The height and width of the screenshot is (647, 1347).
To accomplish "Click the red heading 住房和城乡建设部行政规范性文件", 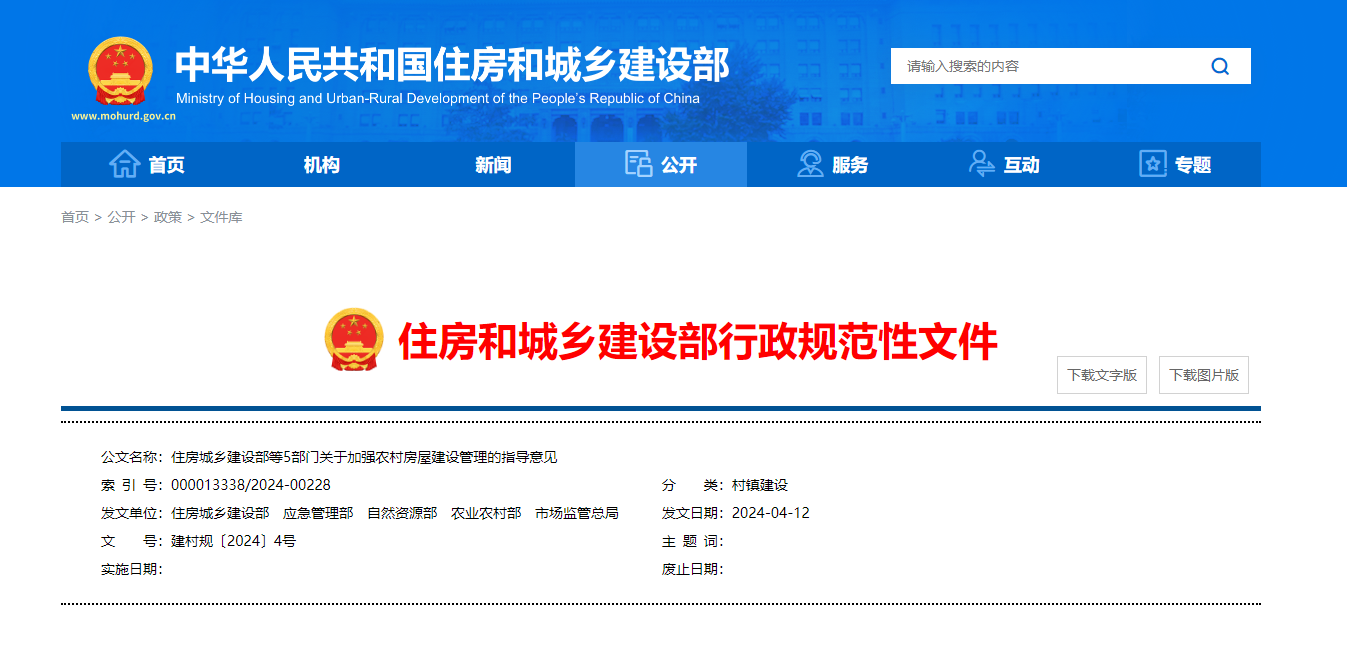I will click(x=697, y=342).
